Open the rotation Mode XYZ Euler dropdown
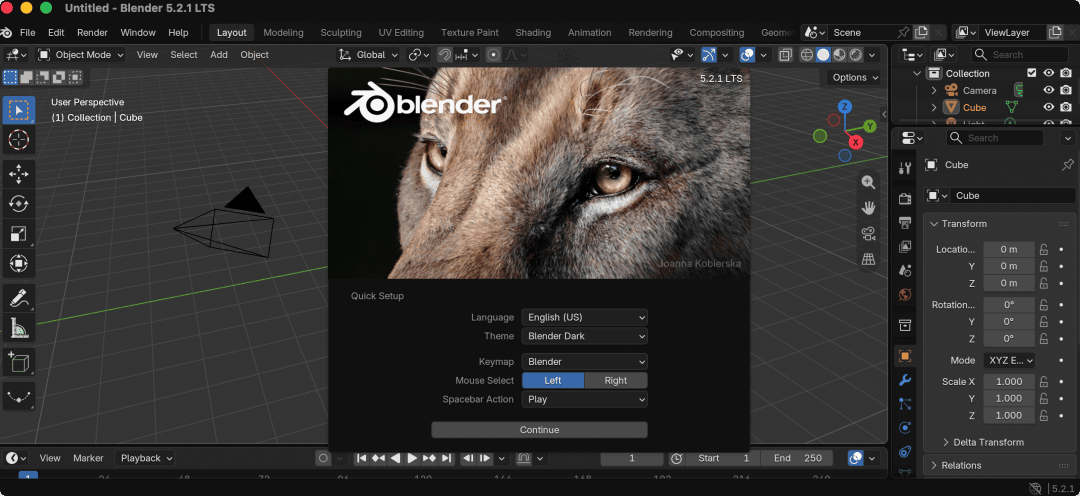 pyautogui.click(x=1009, y=360)
